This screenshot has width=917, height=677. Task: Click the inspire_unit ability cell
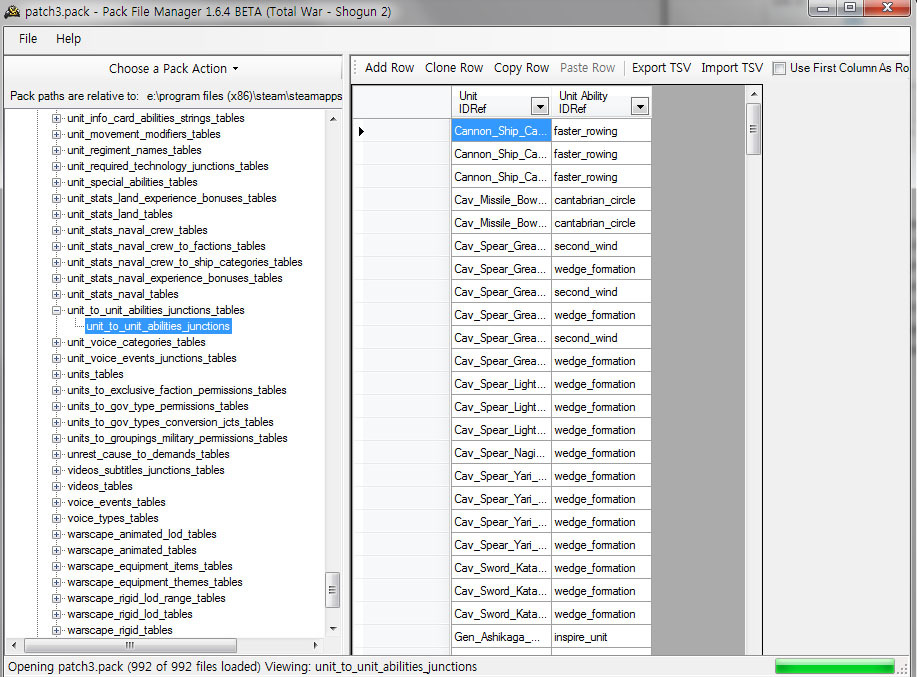600,637
